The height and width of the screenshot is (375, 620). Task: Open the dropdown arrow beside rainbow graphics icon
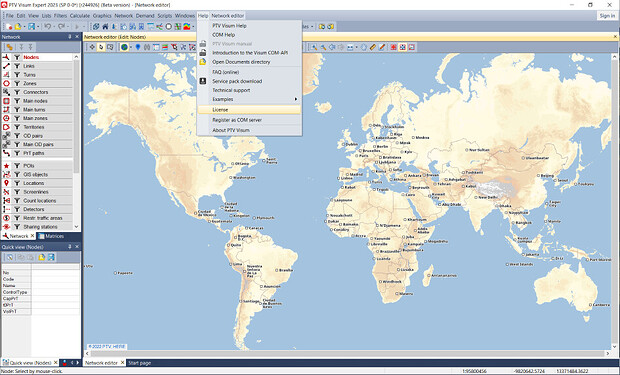193,27
